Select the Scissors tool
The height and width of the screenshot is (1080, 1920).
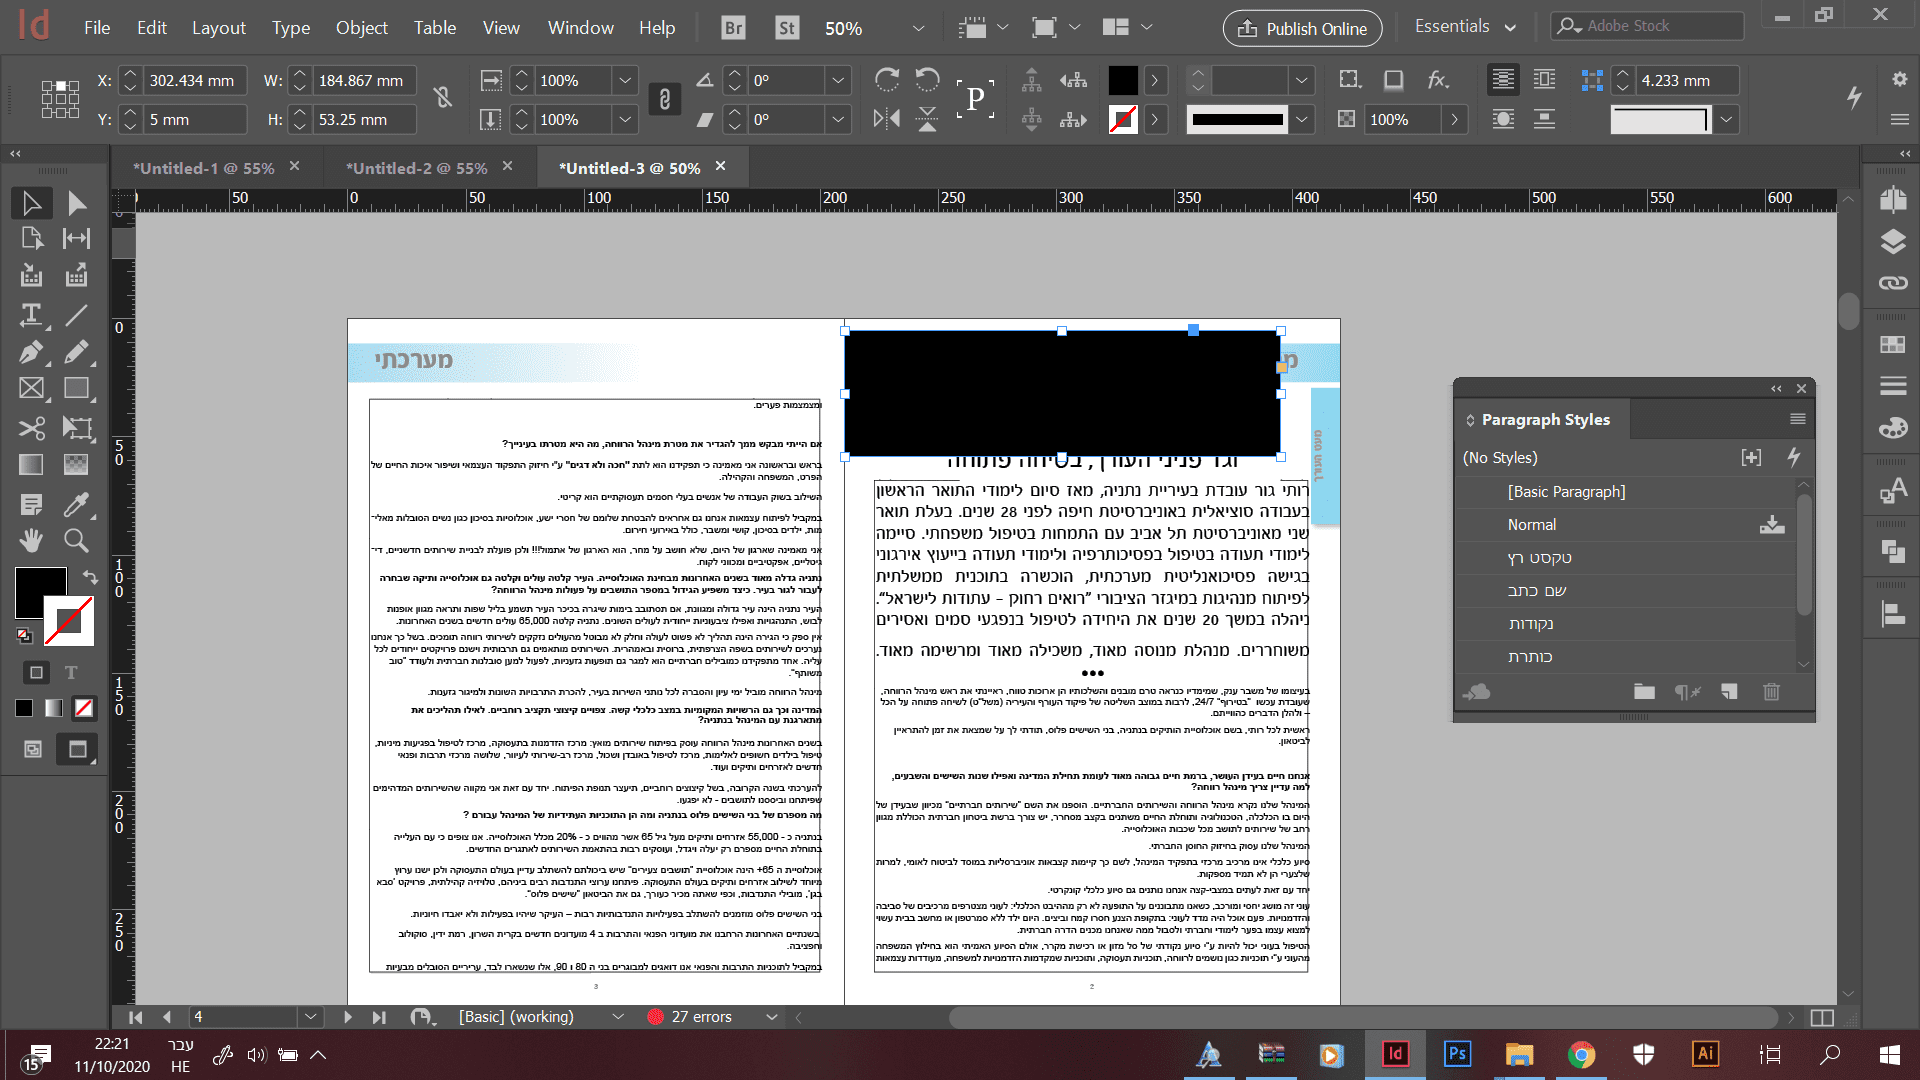31,428
